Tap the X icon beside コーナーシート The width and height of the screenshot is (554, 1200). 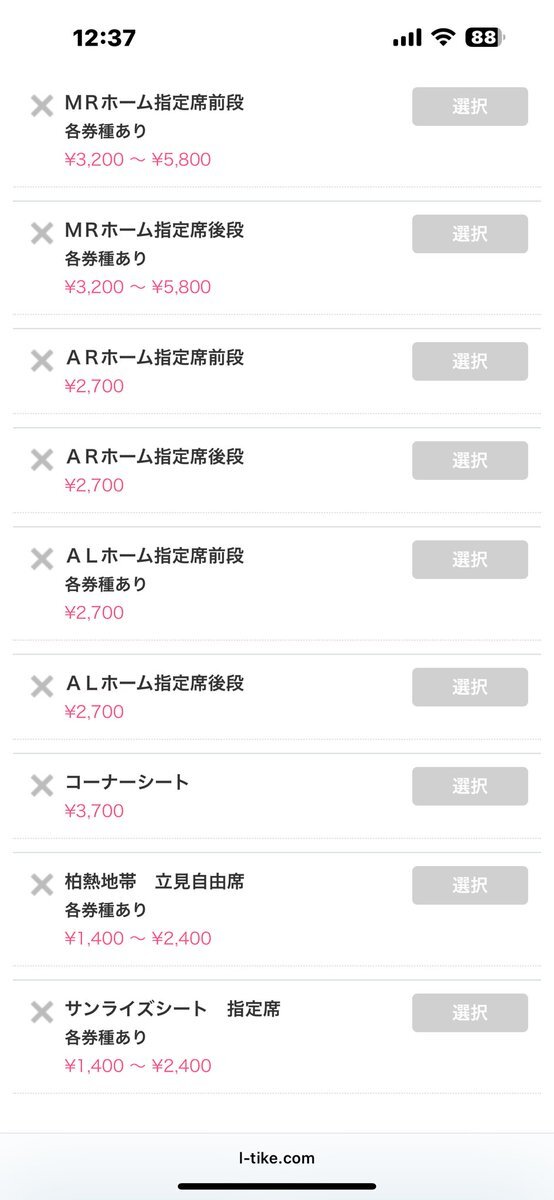click(41, 786)
